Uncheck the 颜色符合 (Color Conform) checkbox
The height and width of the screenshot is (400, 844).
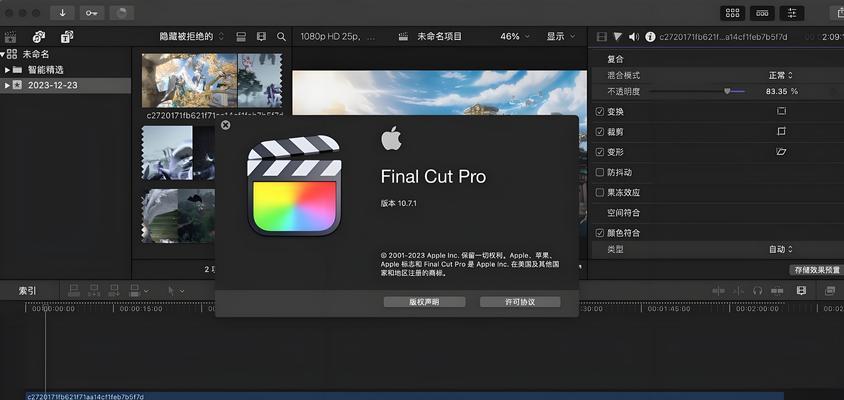600,233
